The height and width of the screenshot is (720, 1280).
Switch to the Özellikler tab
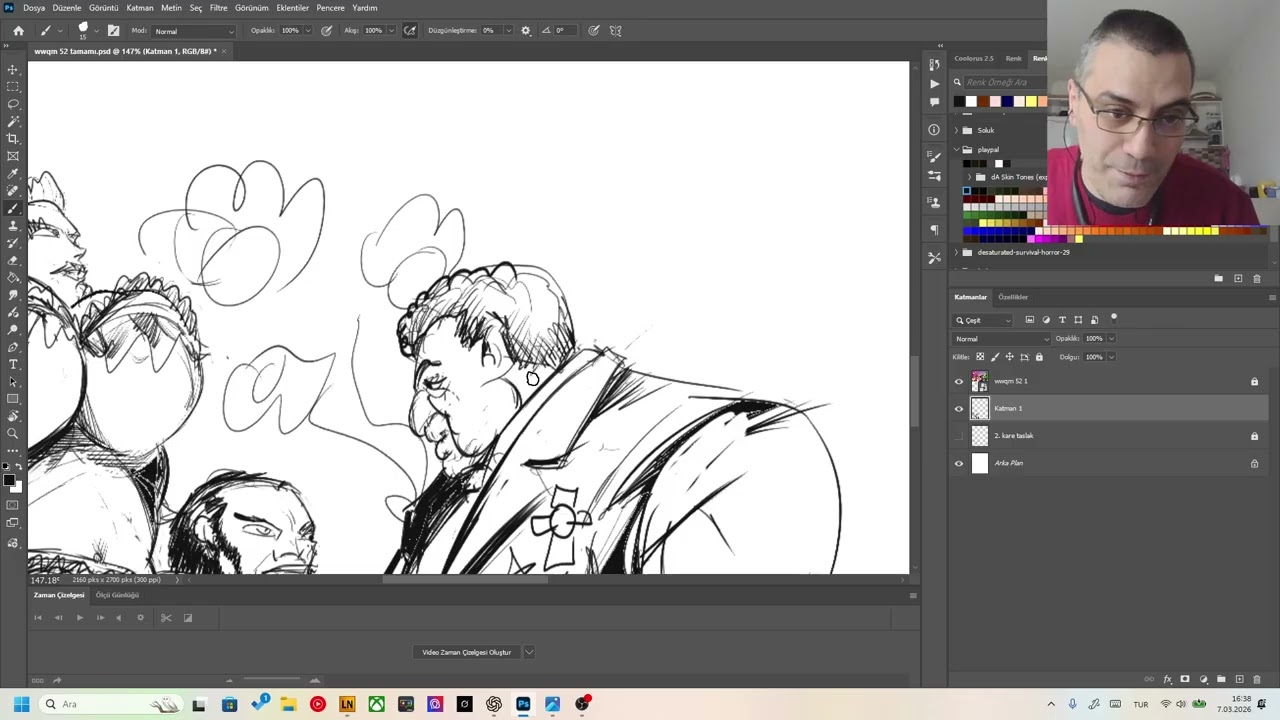pyautogui.click(x=1012, y=297)
